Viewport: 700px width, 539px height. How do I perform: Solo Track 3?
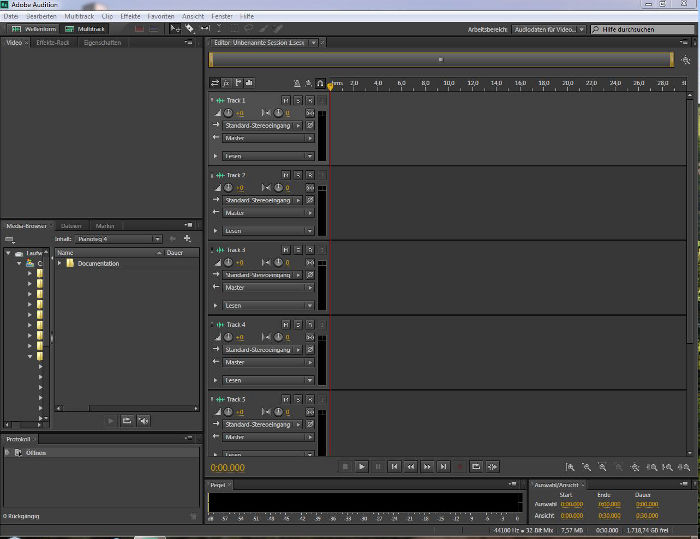tap(298, 250)
